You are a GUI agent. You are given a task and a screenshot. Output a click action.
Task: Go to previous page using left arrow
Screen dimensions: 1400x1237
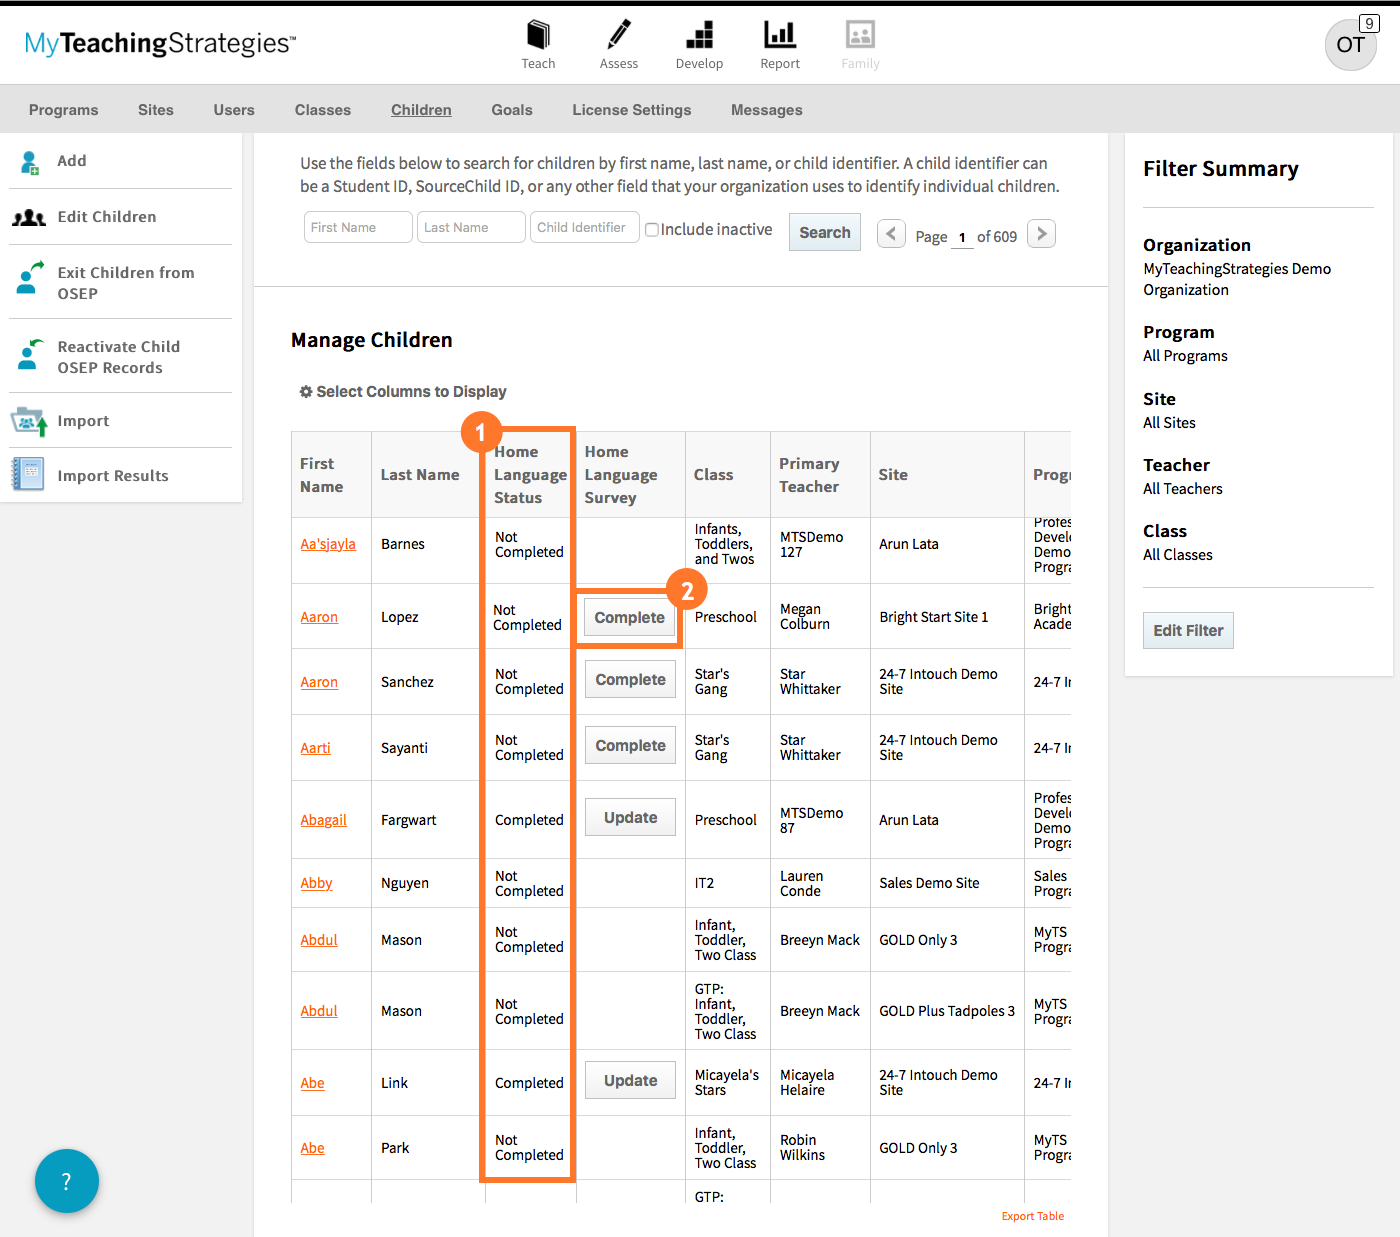tap(891, 234)
